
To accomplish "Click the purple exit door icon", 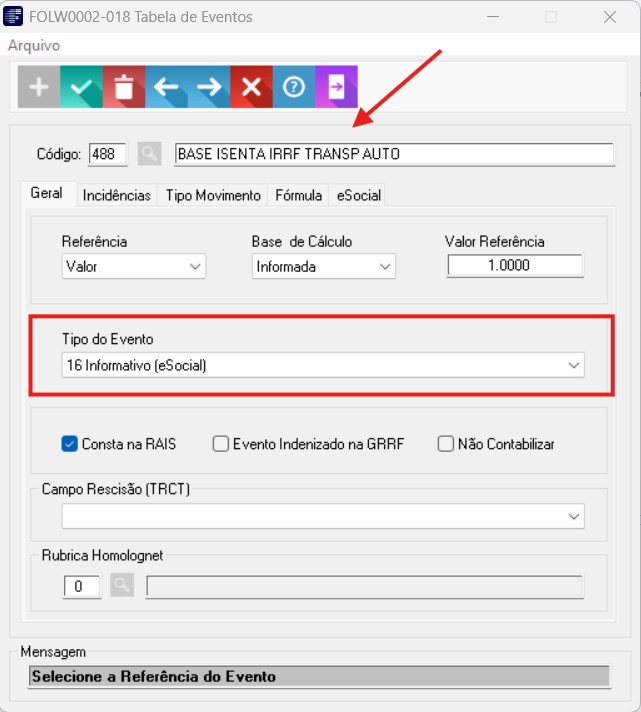I will pos(336,87).
